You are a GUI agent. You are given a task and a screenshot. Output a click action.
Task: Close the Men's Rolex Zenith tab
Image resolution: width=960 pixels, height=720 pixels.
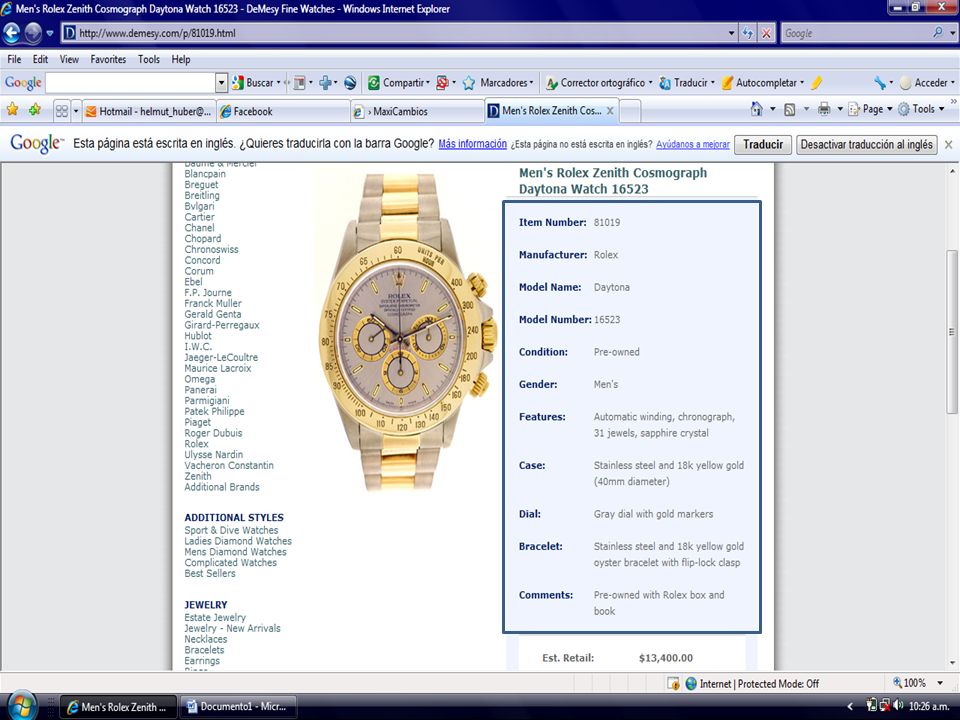pyautogui.click(x=610, y=111)
